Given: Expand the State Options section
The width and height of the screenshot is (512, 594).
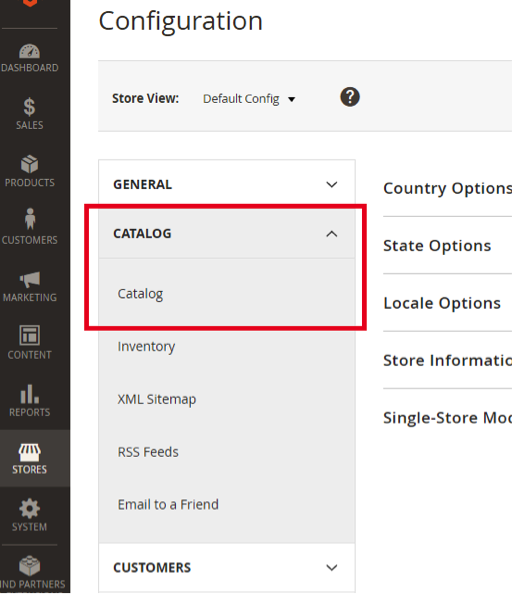Looking at the screenshot, I should (x=437, y=245).
